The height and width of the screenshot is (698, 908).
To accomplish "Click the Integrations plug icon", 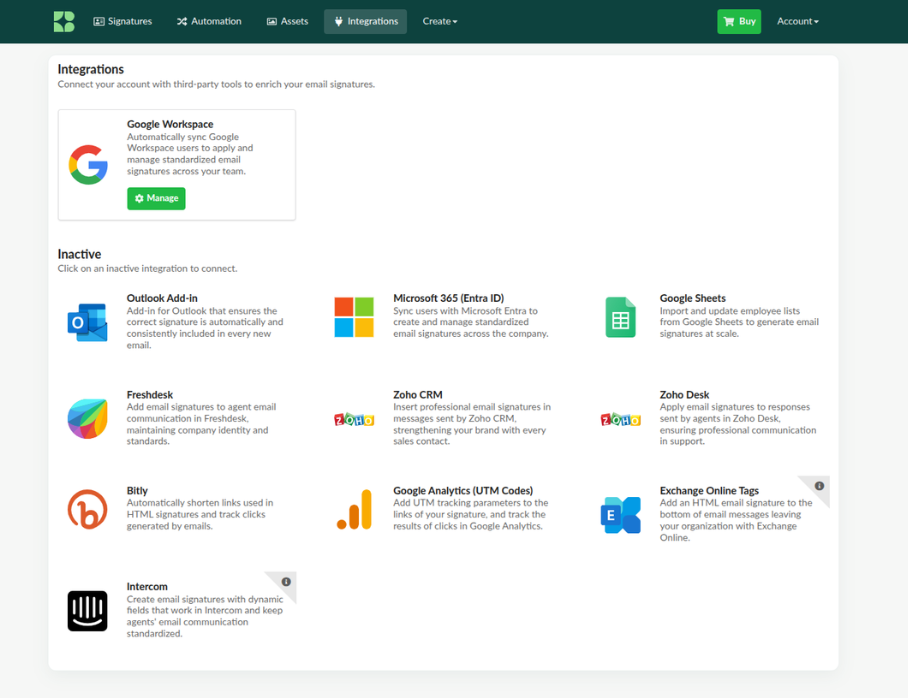I will coord(339,21).
